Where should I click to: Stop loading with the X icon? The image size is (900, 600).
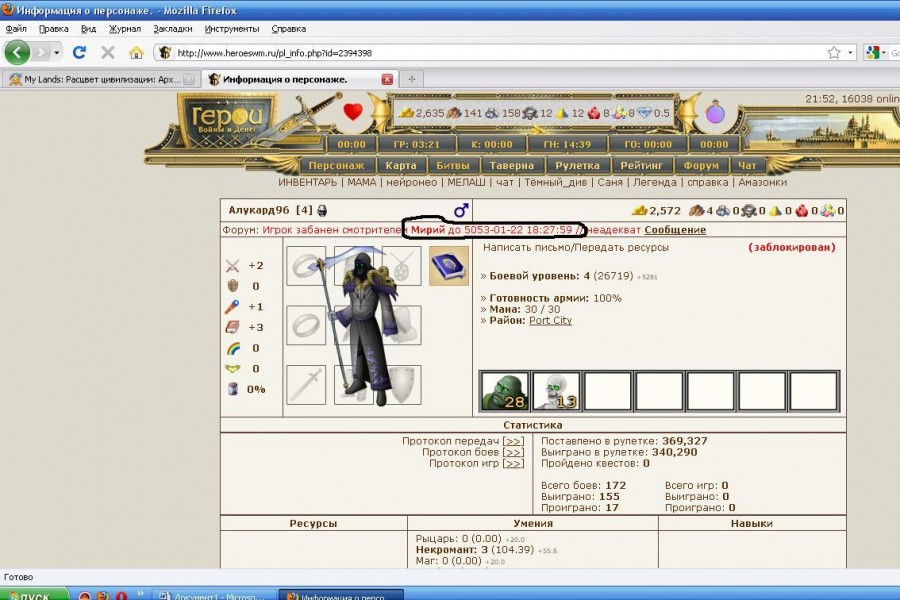(107, 53)
